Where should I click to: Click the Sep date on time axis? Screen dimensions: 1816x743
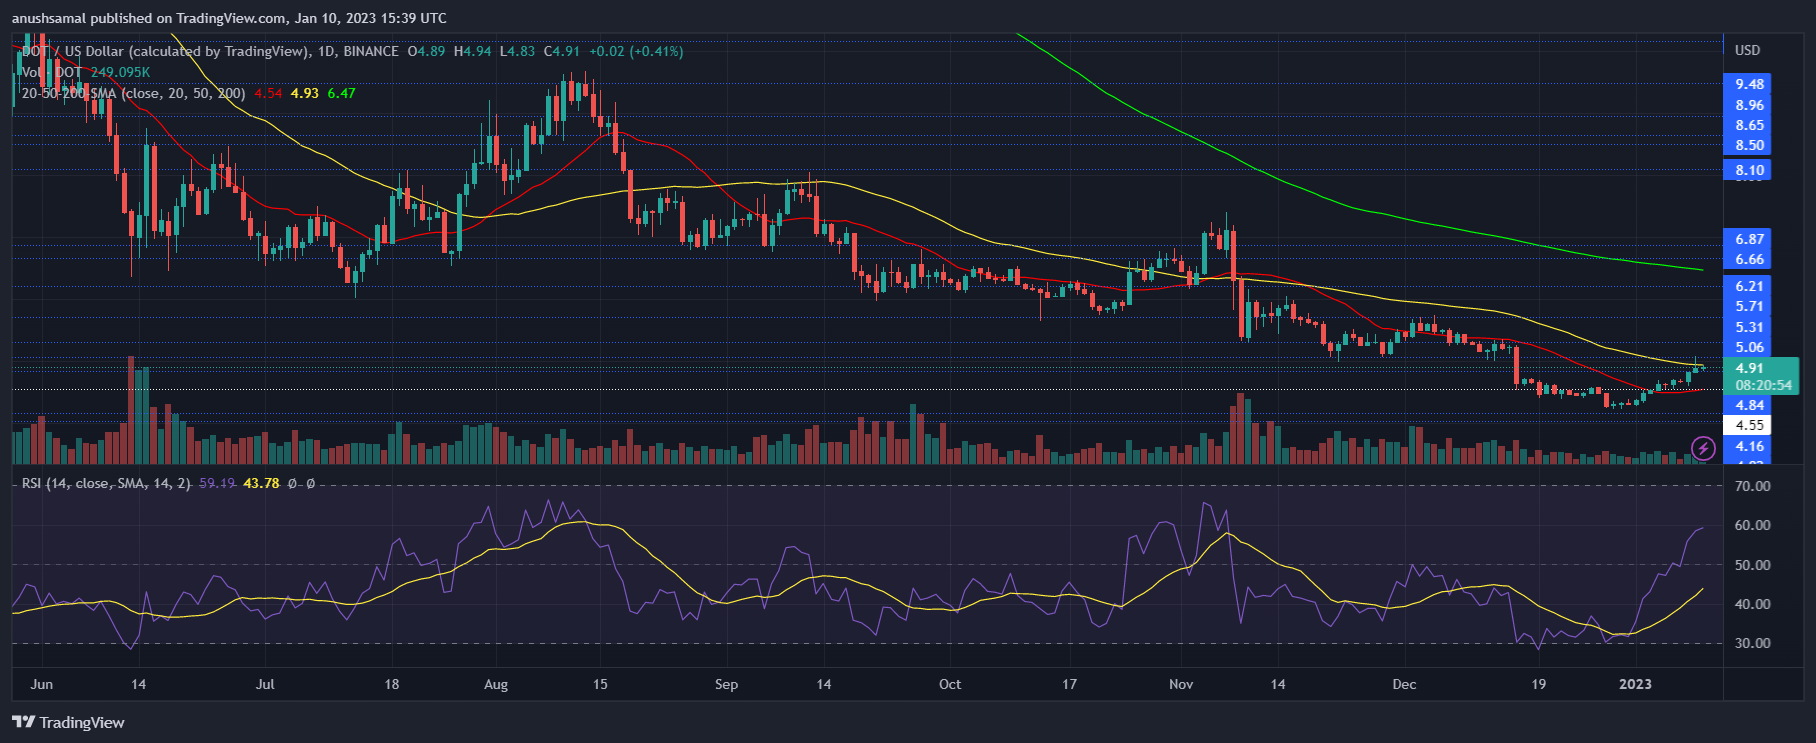[727, 684]
